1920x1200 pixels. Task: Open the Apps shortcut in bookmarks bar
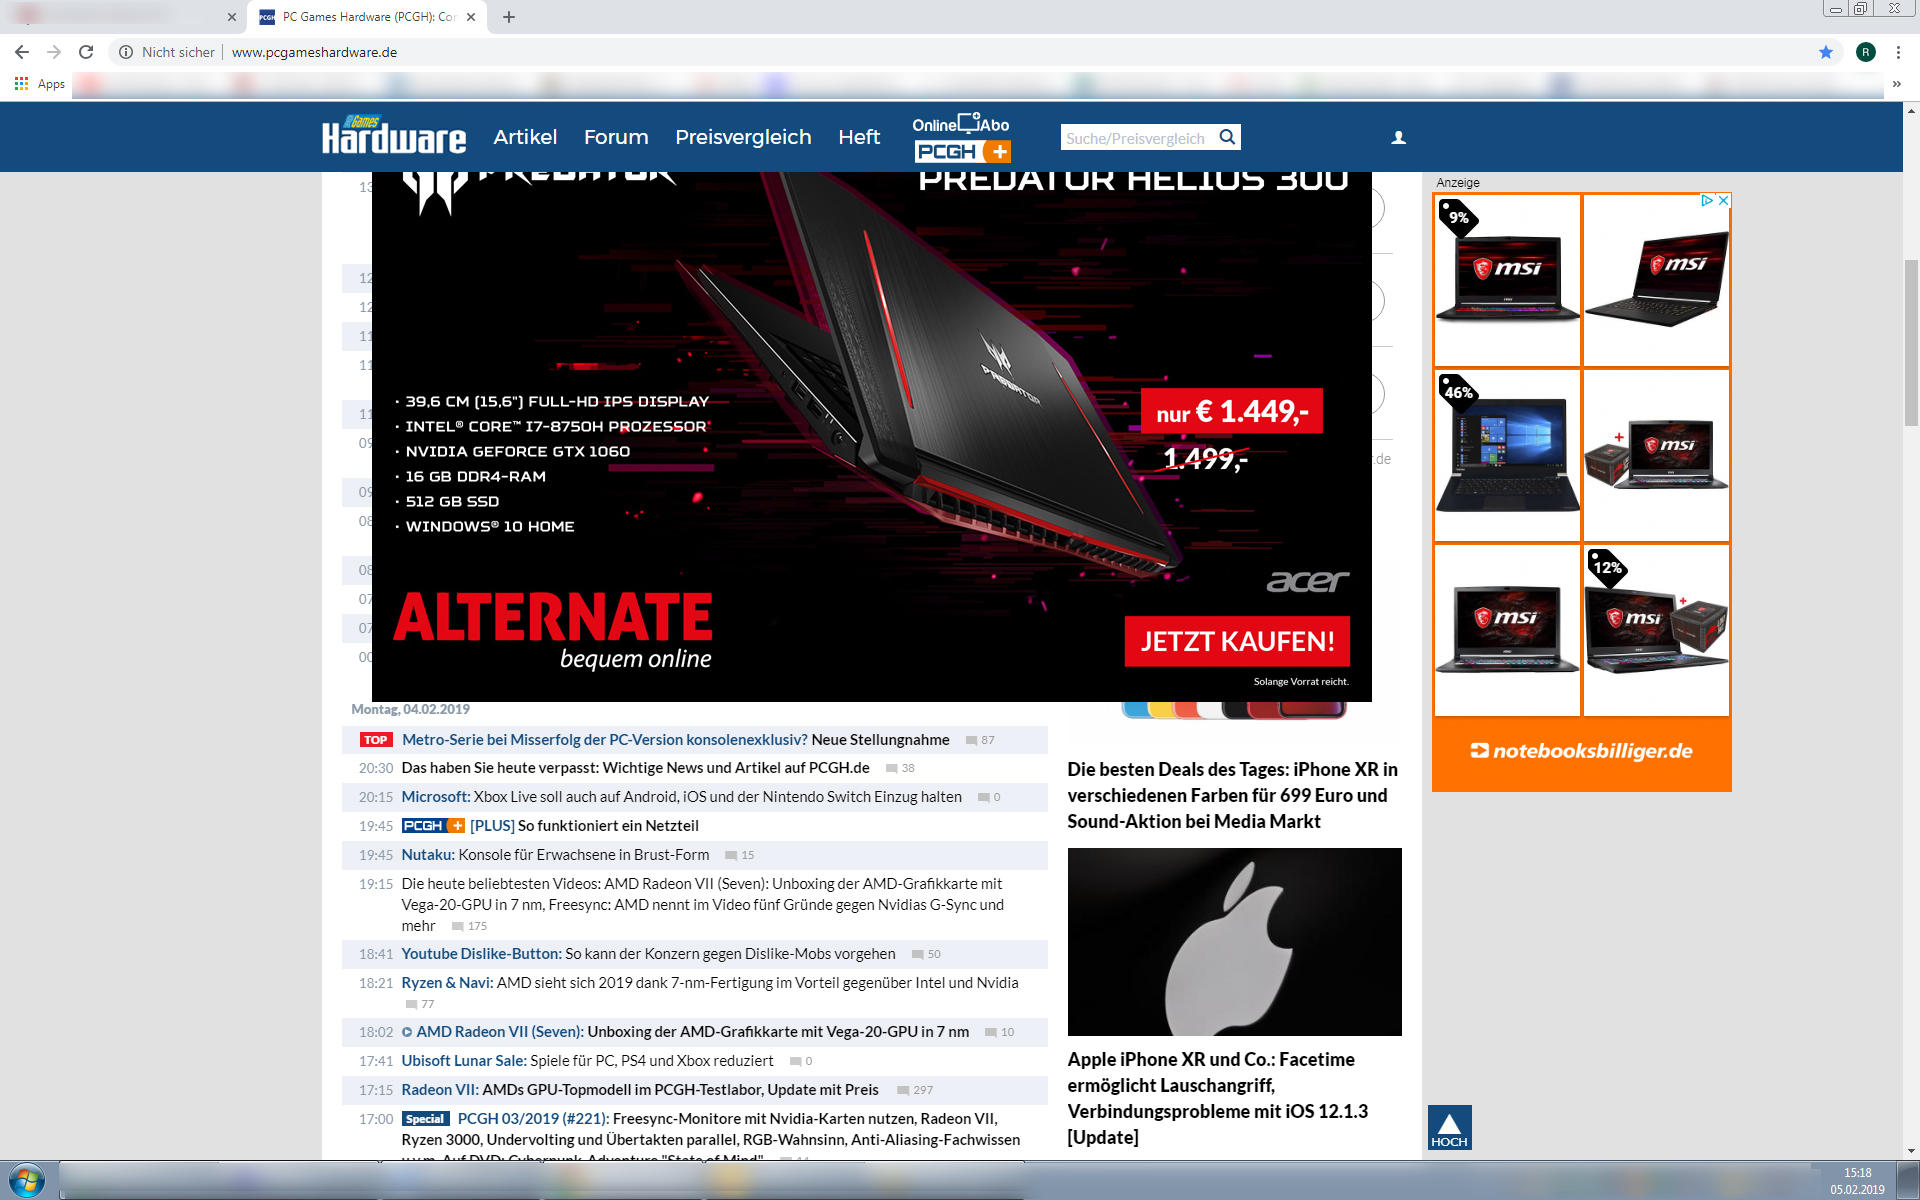pos(40,84)
